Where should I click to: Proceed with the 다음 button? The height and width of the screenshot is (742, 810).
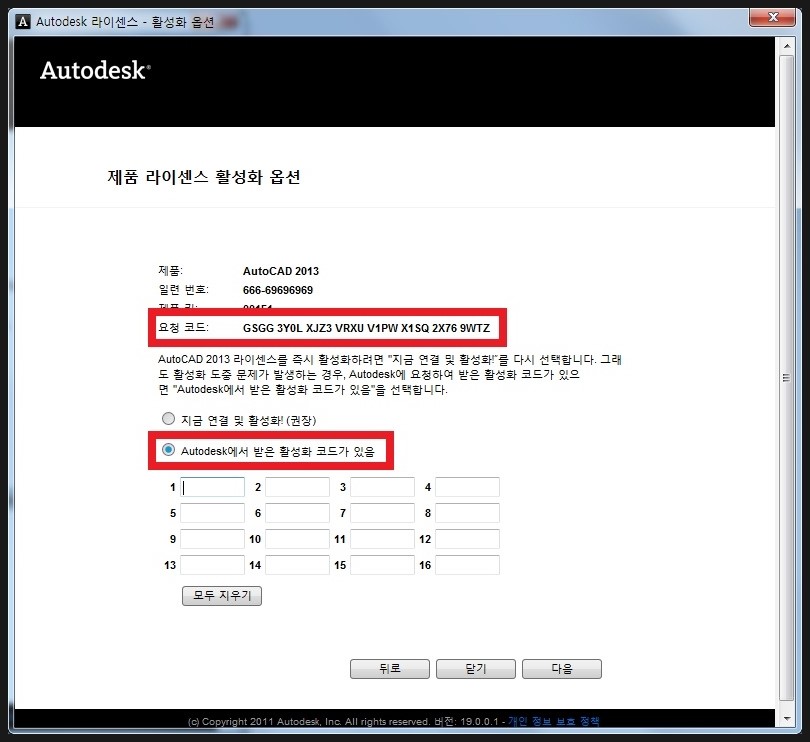[562, 669]
